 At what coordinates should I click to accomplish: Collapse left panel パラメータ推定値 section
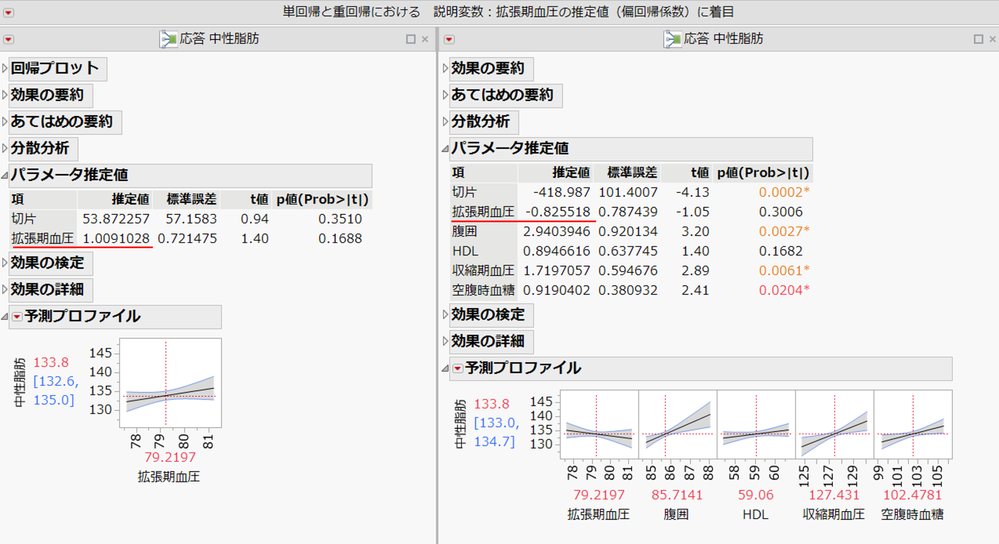click(x=4, y=175)
